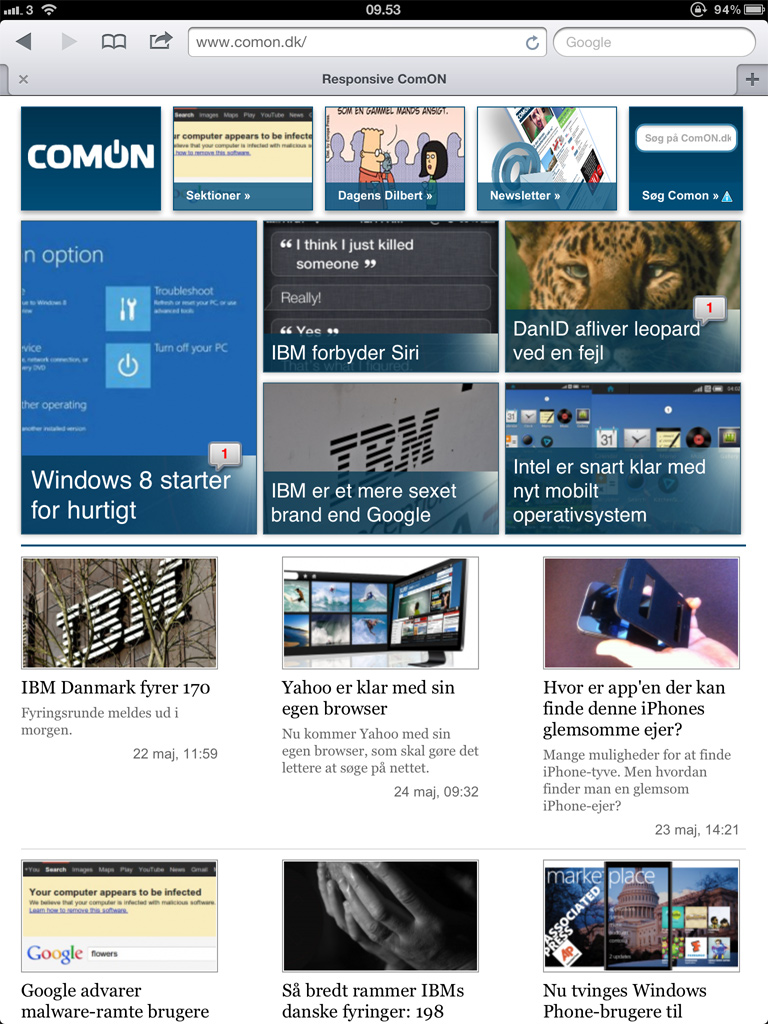Open Windows 8 starter for hurtigt story

pyautogui.click(x=138, y=377)
